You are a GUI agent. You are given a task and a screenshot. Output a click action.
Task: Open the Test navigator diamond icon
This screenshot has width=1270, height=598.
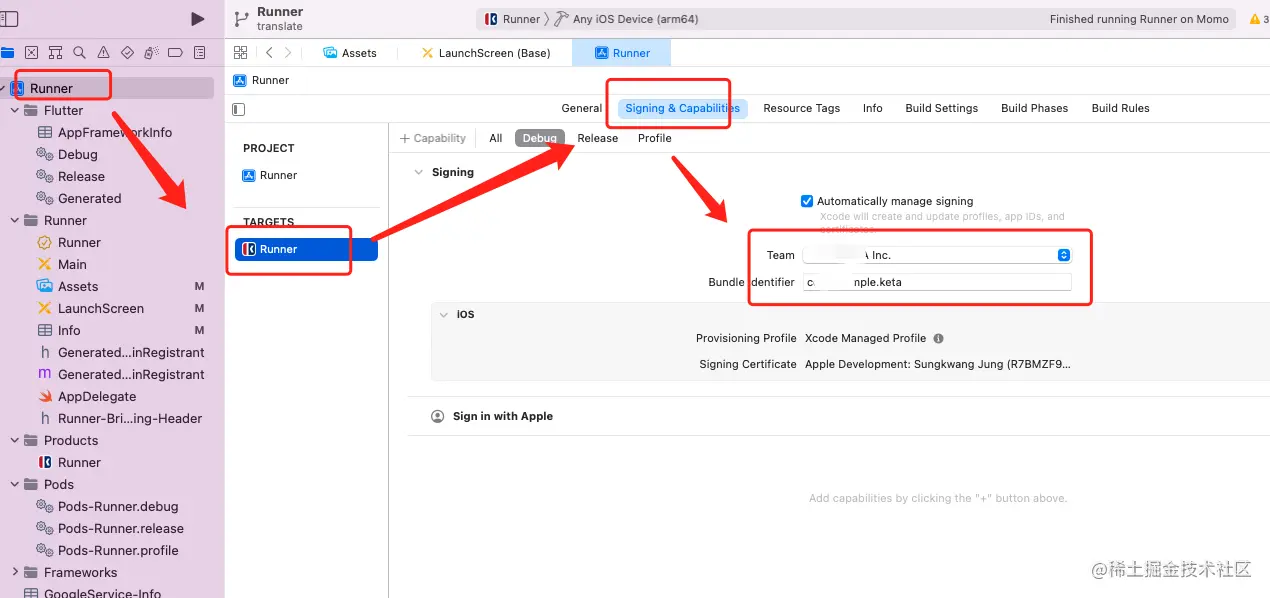127,52
